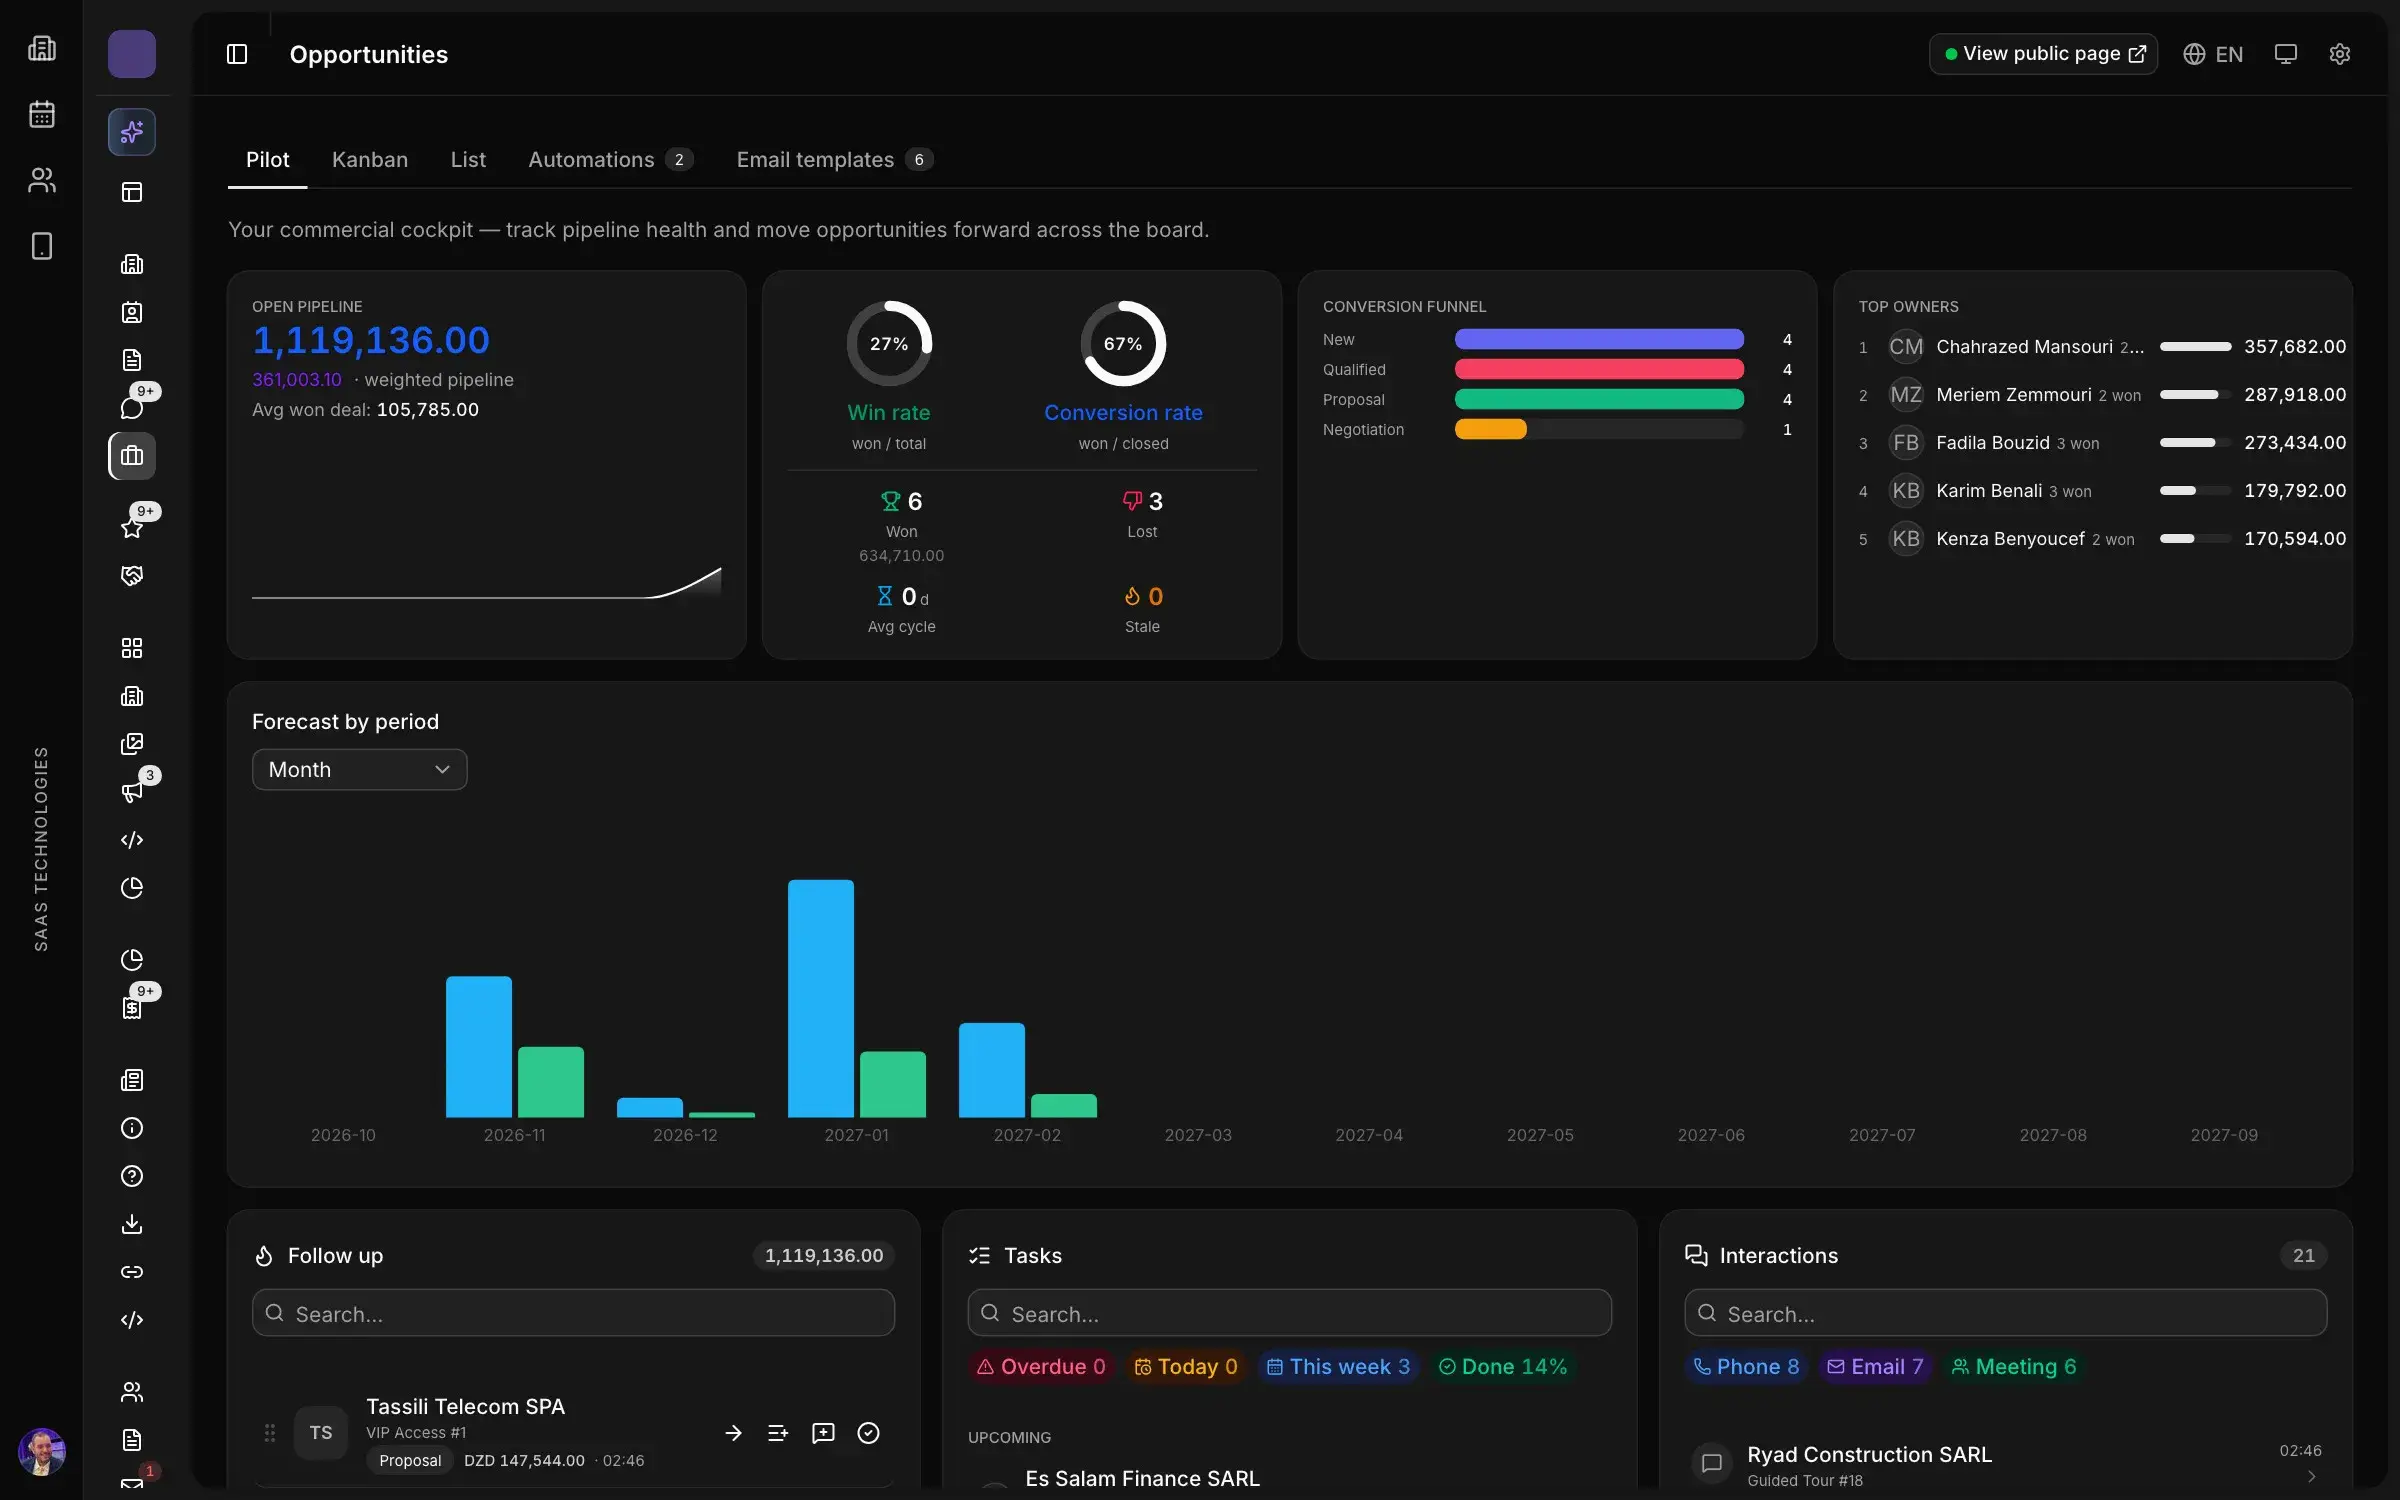Switch to the Kanban tab
Screen dimensions: 2400x1500
pyautogui.click(x=370, y=160)
